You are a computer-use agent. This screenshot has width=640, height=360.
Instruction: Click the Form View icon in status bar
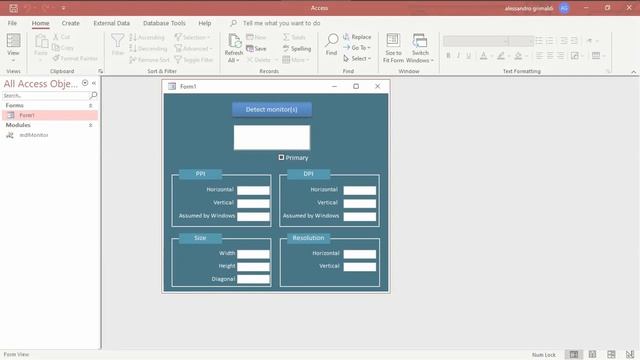point(574,354)
